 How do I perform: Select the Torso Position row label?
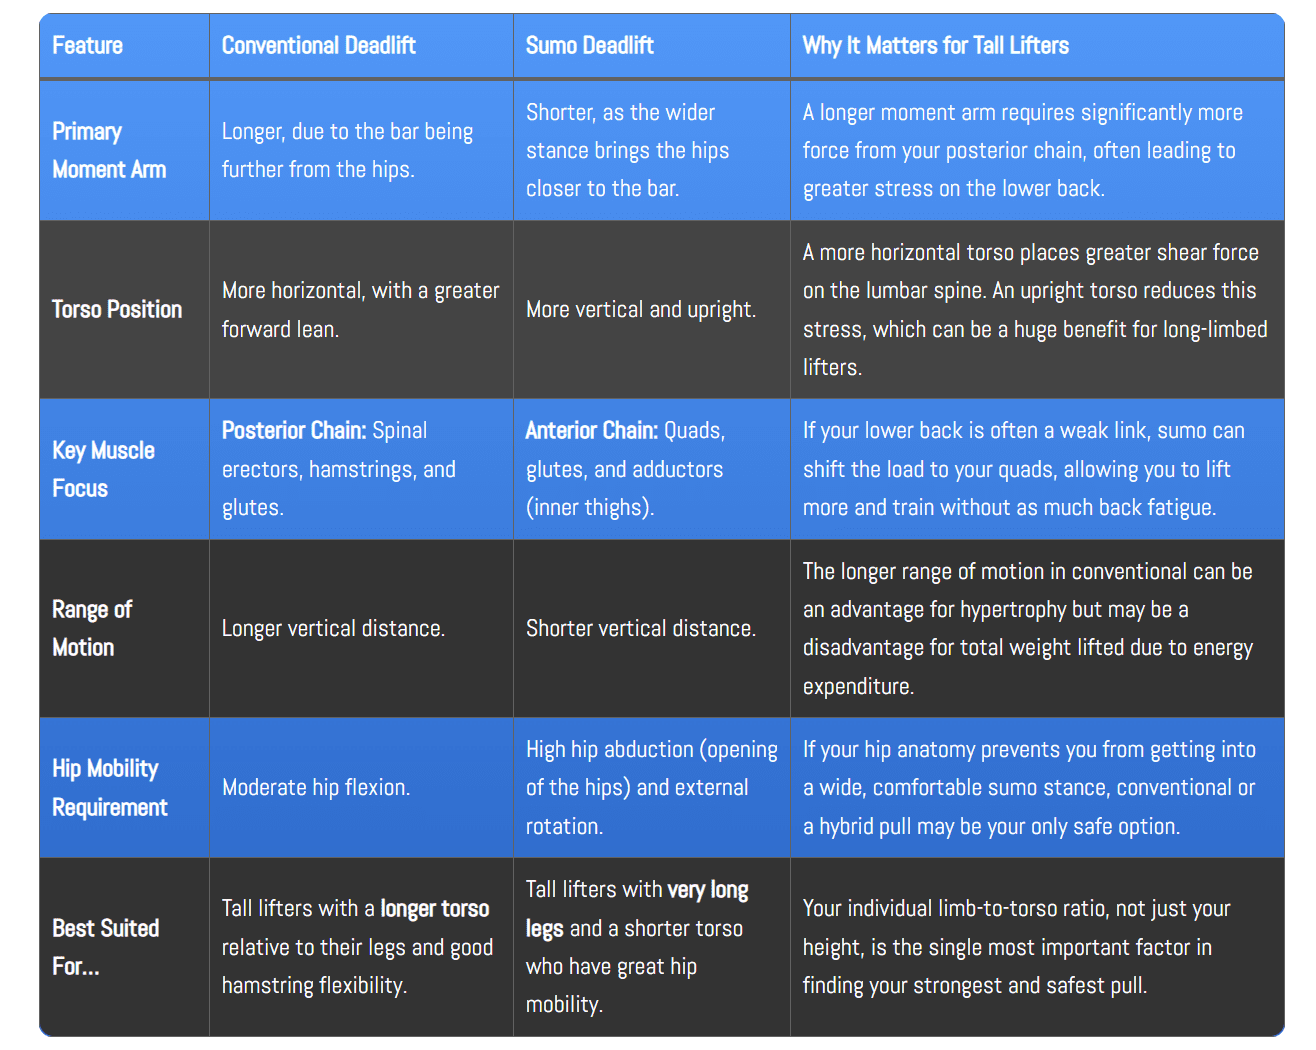117,310
